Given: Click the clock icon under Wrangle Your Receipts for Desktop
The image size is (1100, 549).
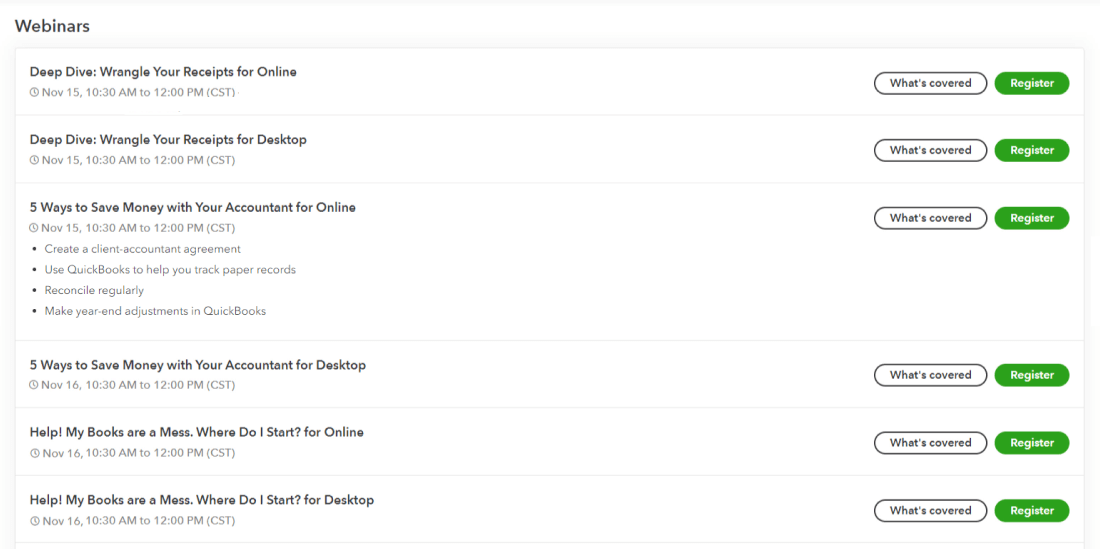Looking at the screenshot, I should [x=34, y=160].
